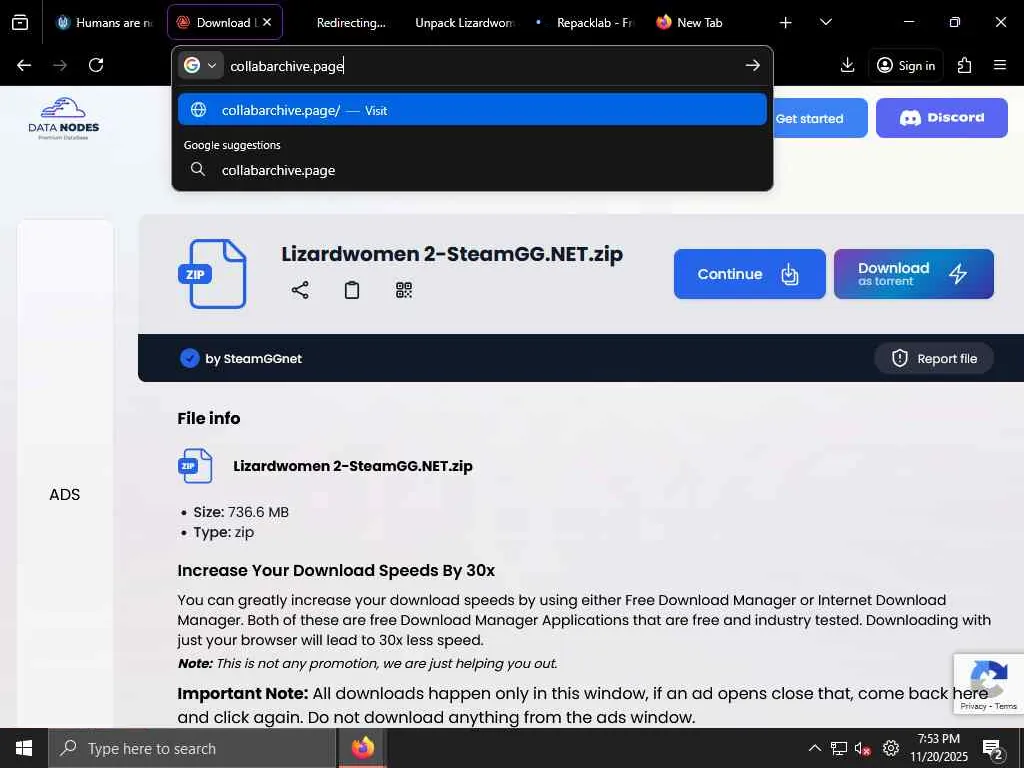
Task: Click Increase Your Download Speeds By 30x heading
Action: click(336, 570)
